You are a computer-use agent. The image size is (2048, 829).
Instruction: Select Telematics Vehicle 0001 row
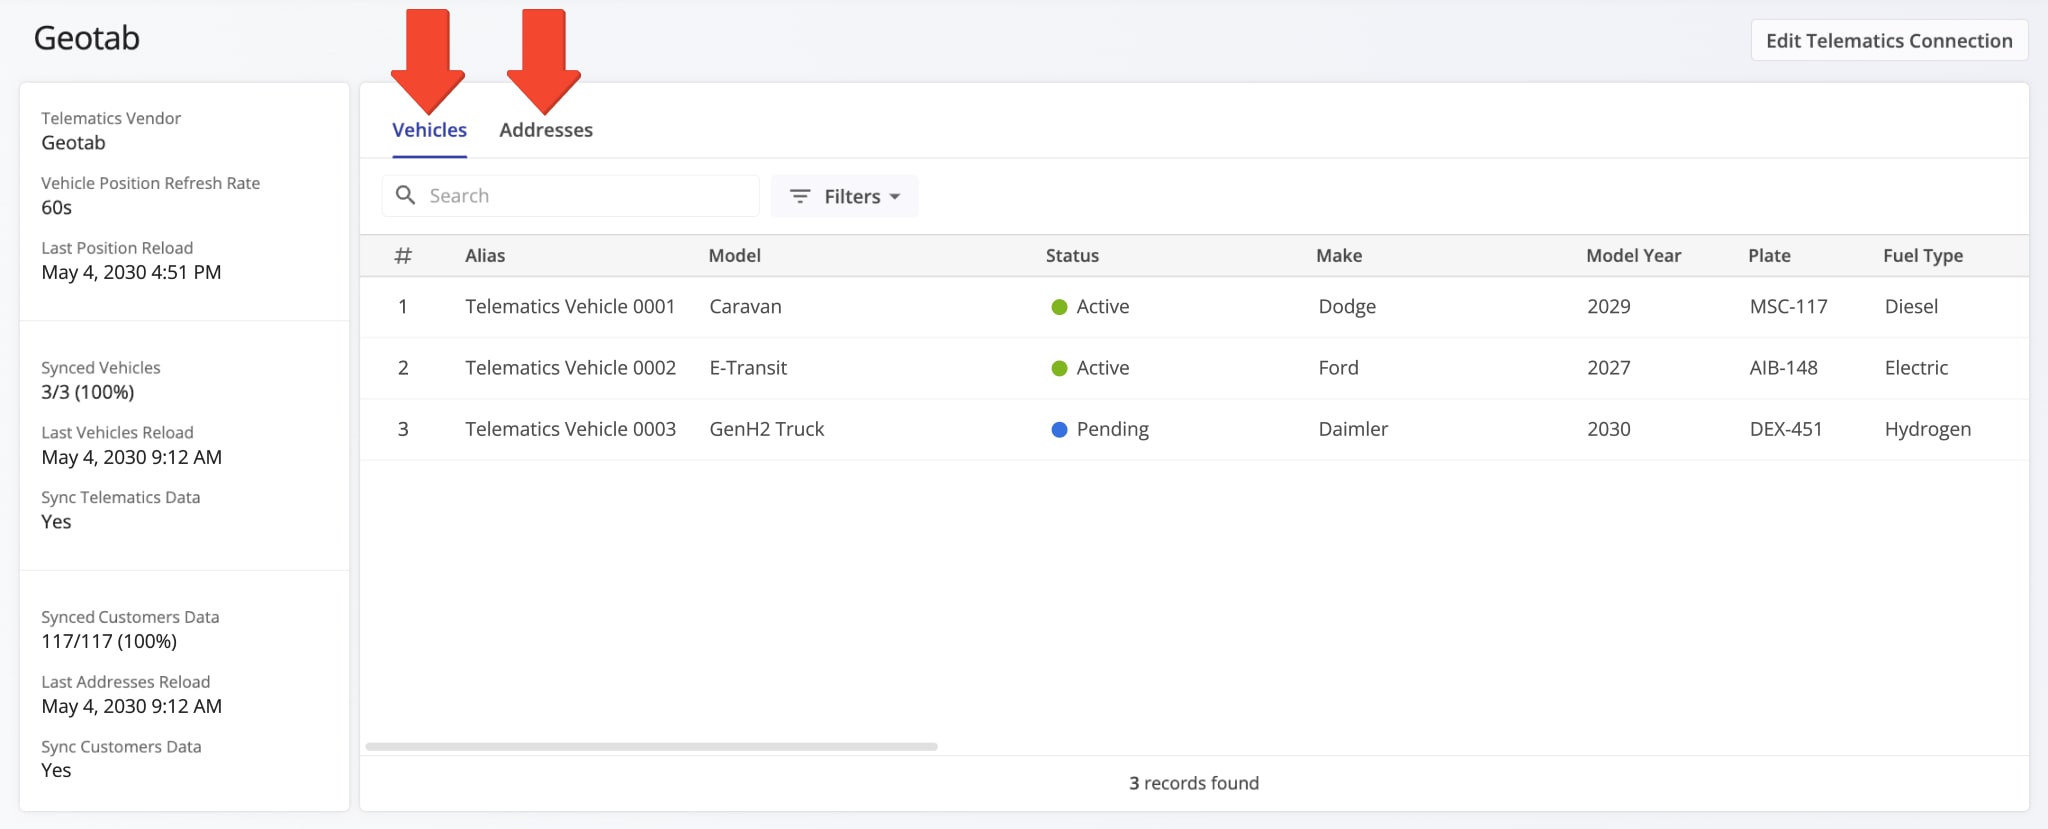tap(1194, 307)
